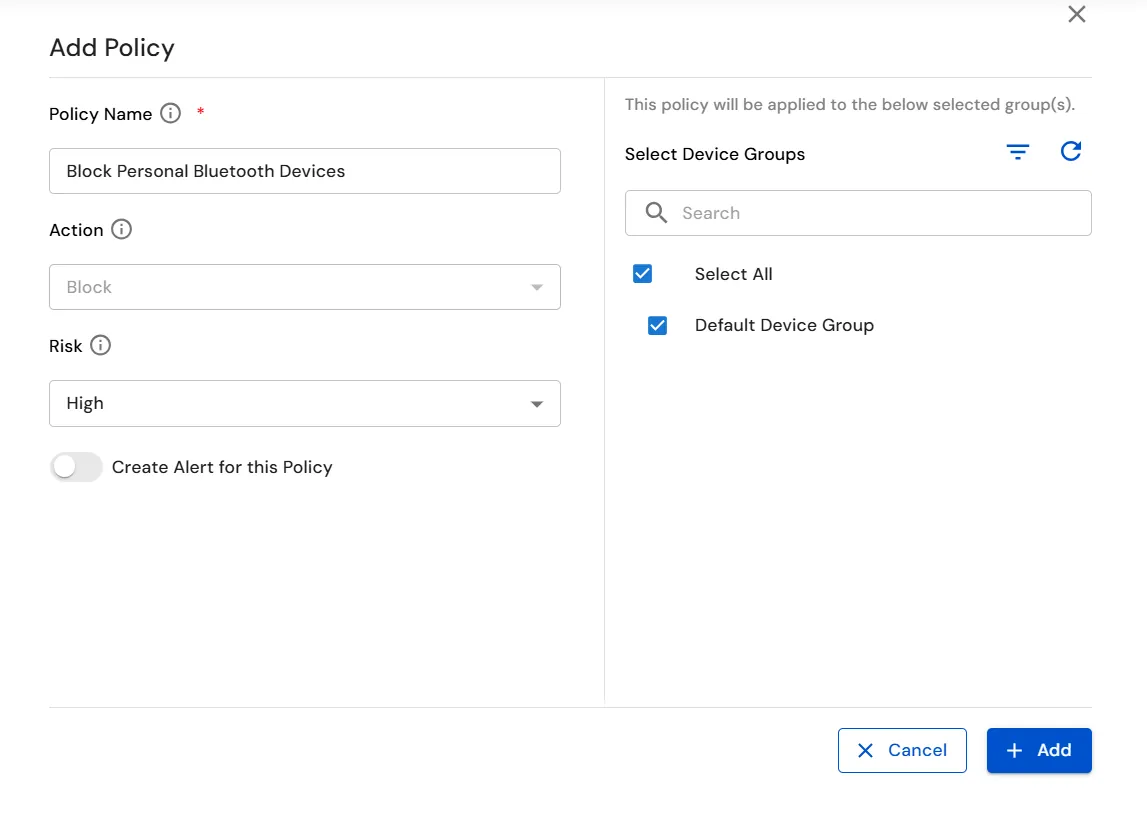Focus the device groups Search field
The height and width of the screenshot is (827, 1147).
click(858, 213)
